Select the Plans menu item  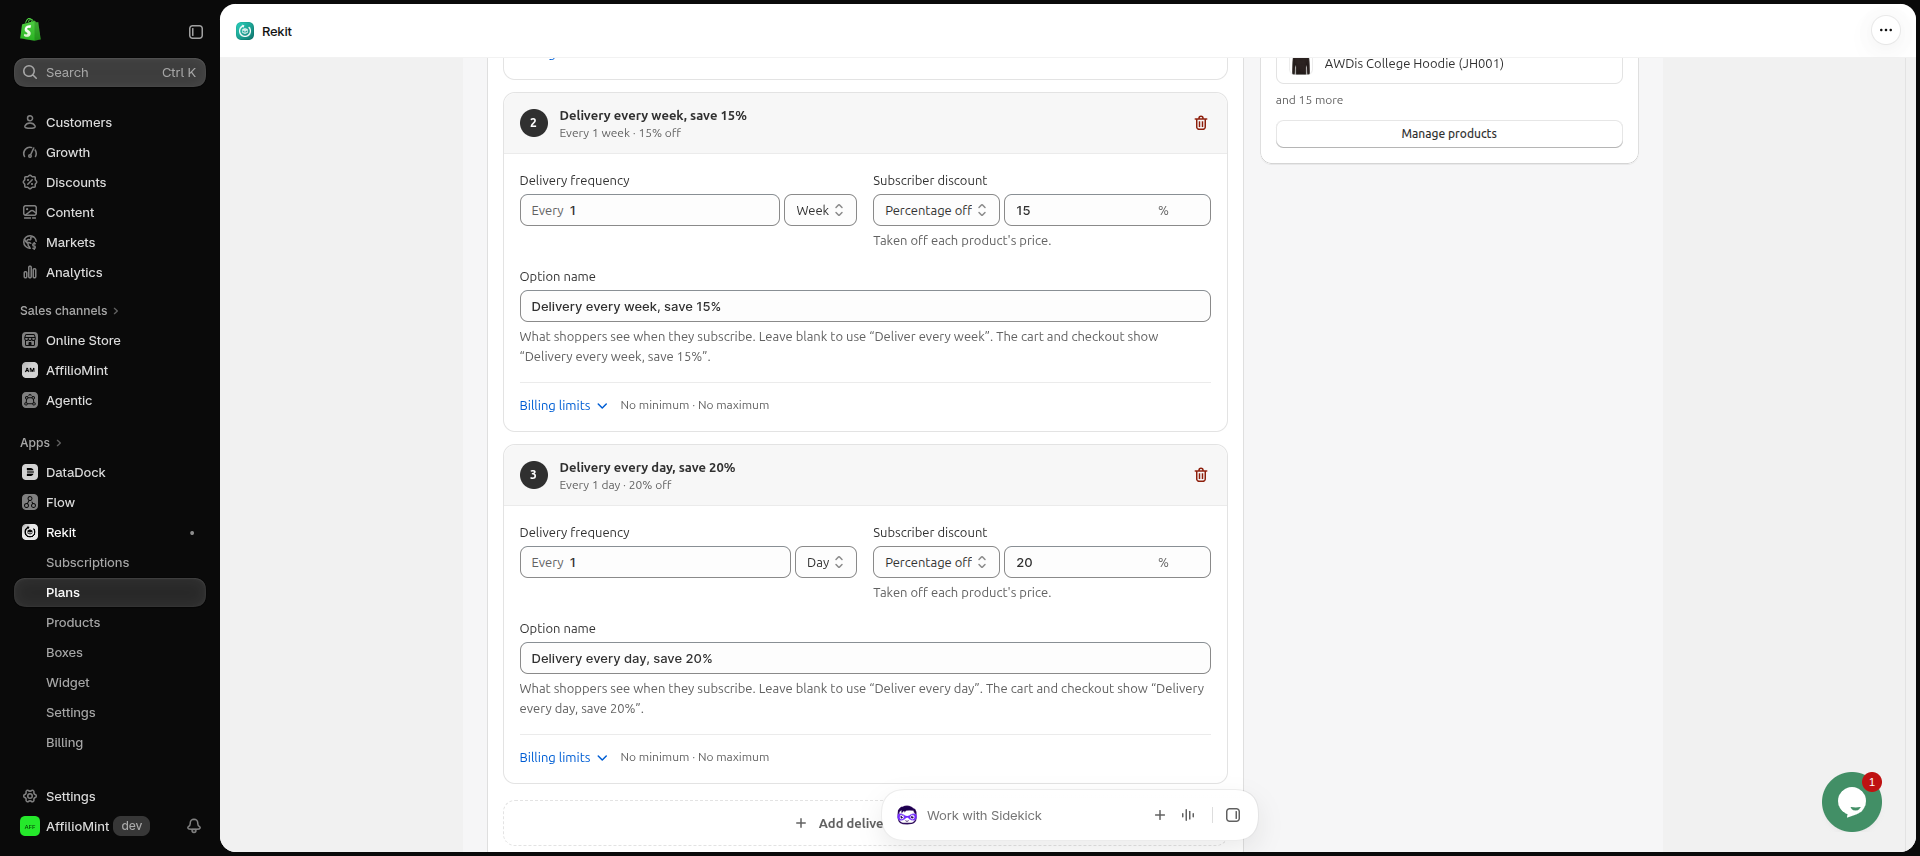tap(110, 592)
